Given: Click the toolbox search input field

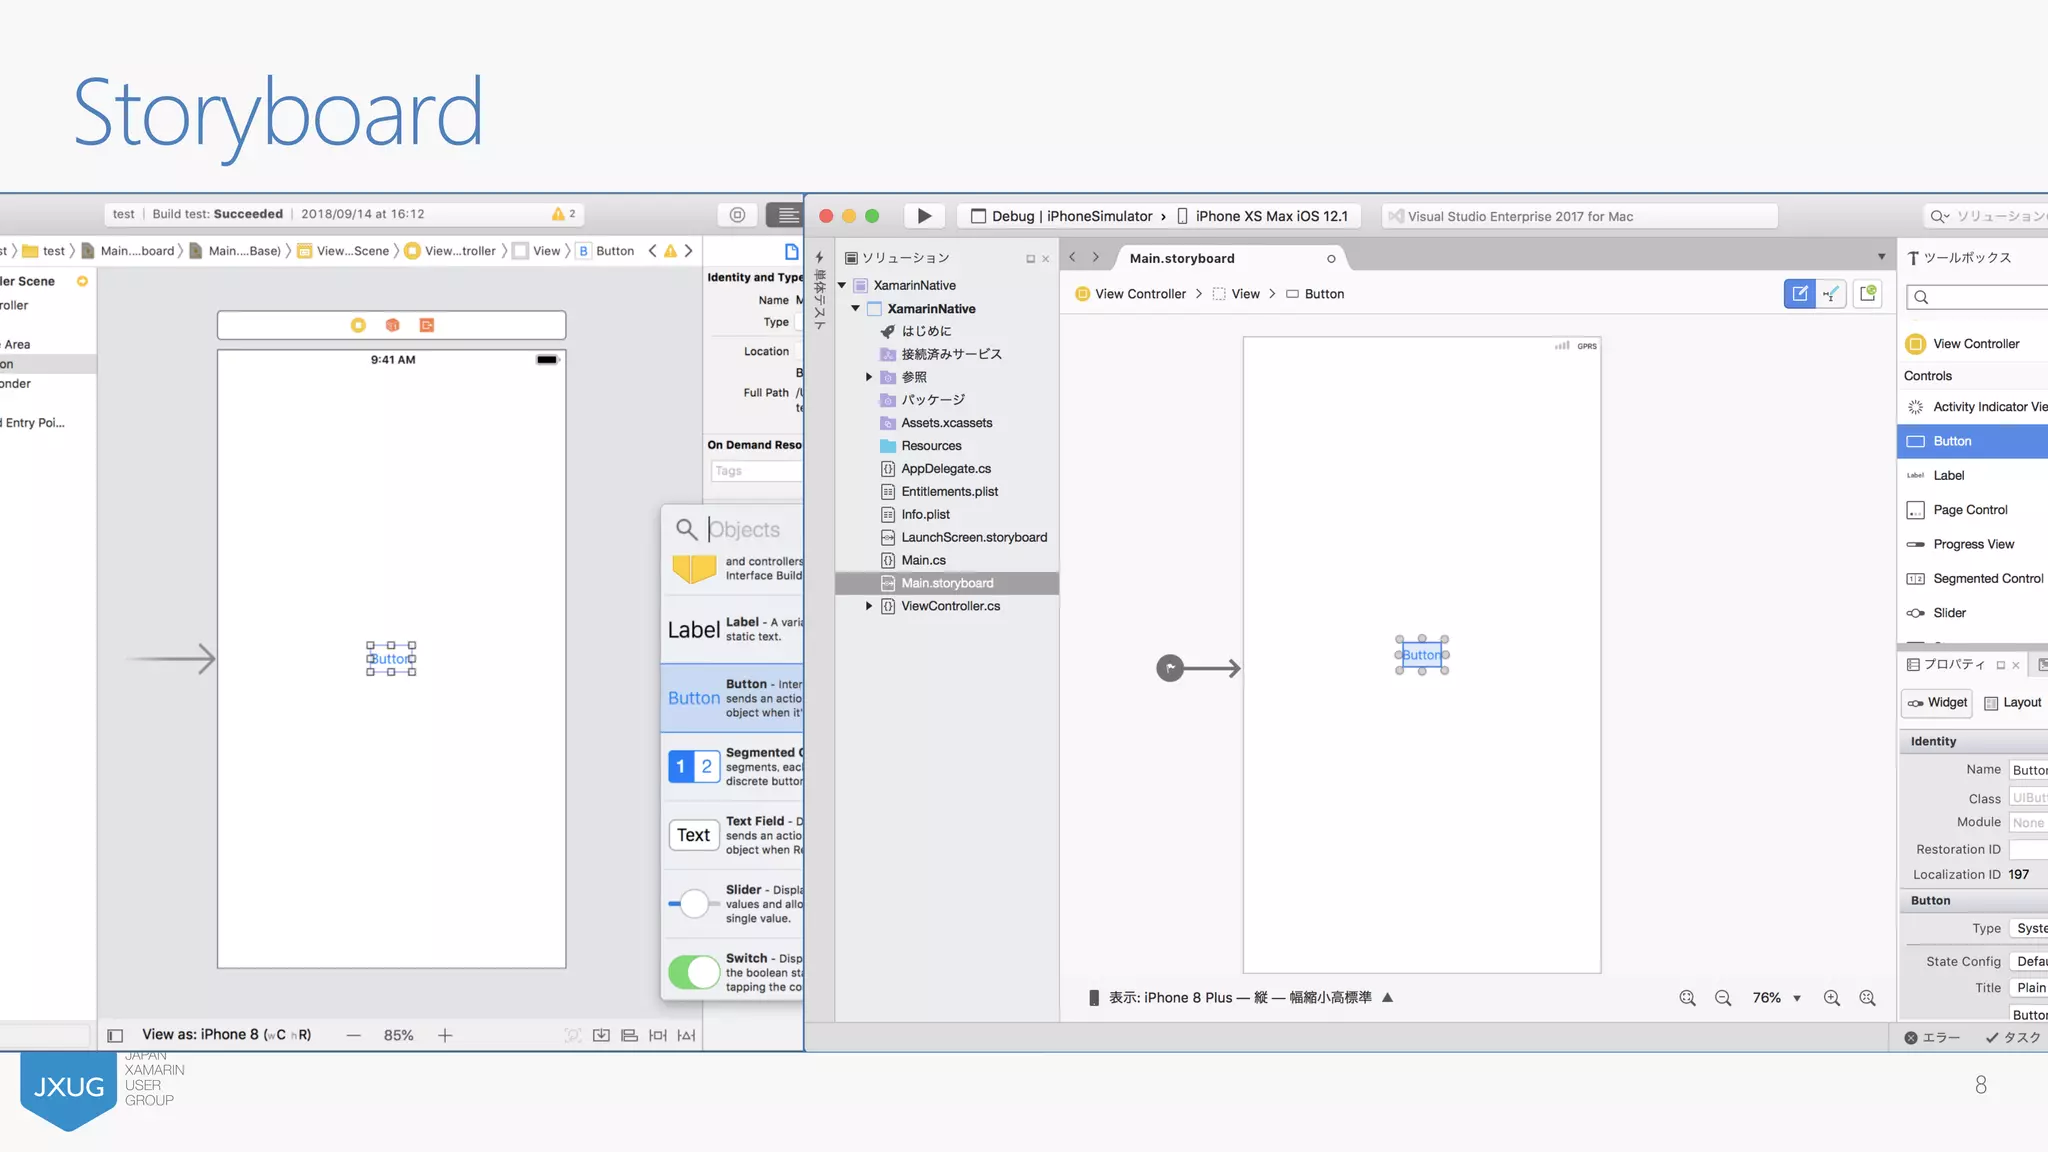Looking at the screenshot, I should [1985, 297].
